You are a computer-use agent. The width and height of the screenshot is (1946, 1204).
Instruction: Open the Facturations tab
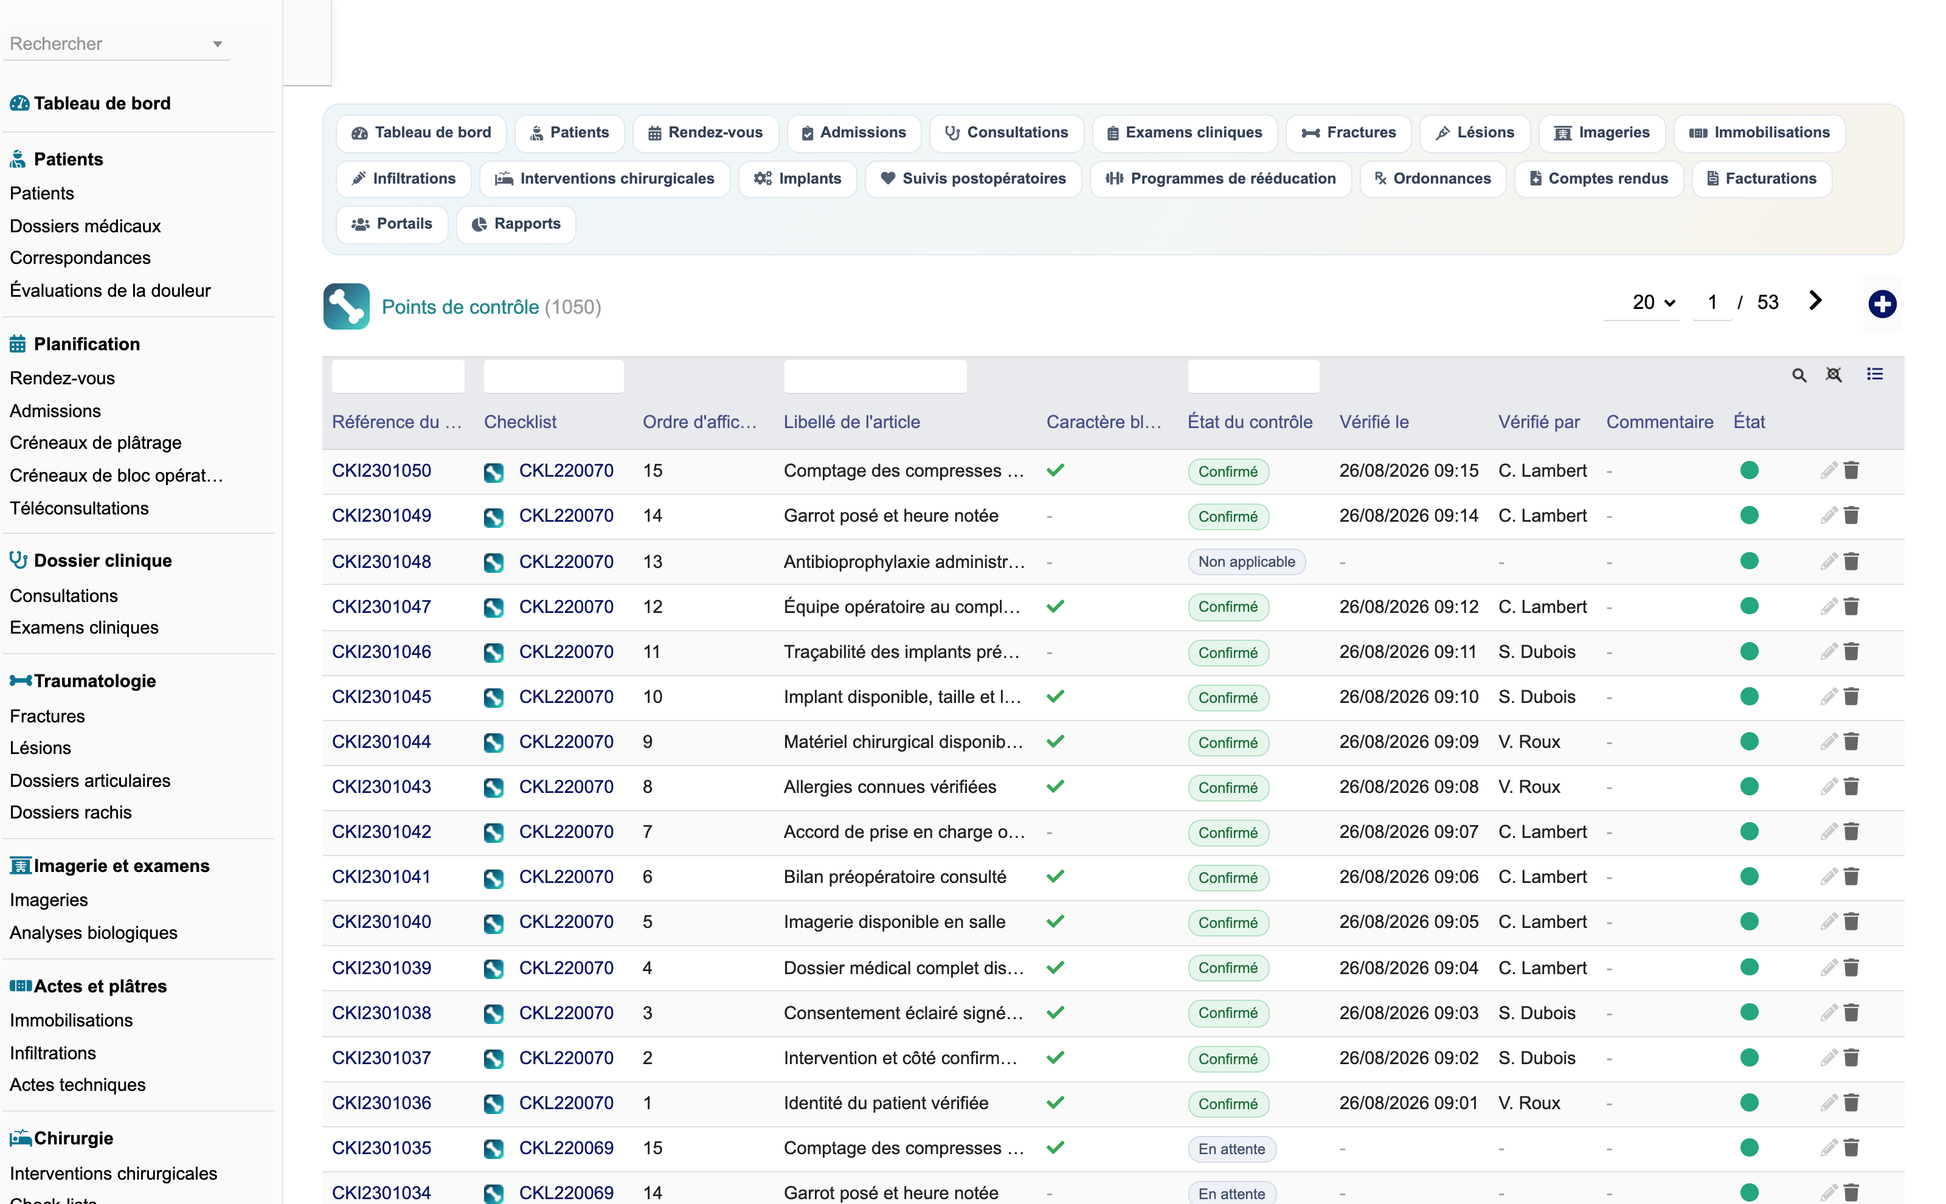[1761, 179]
